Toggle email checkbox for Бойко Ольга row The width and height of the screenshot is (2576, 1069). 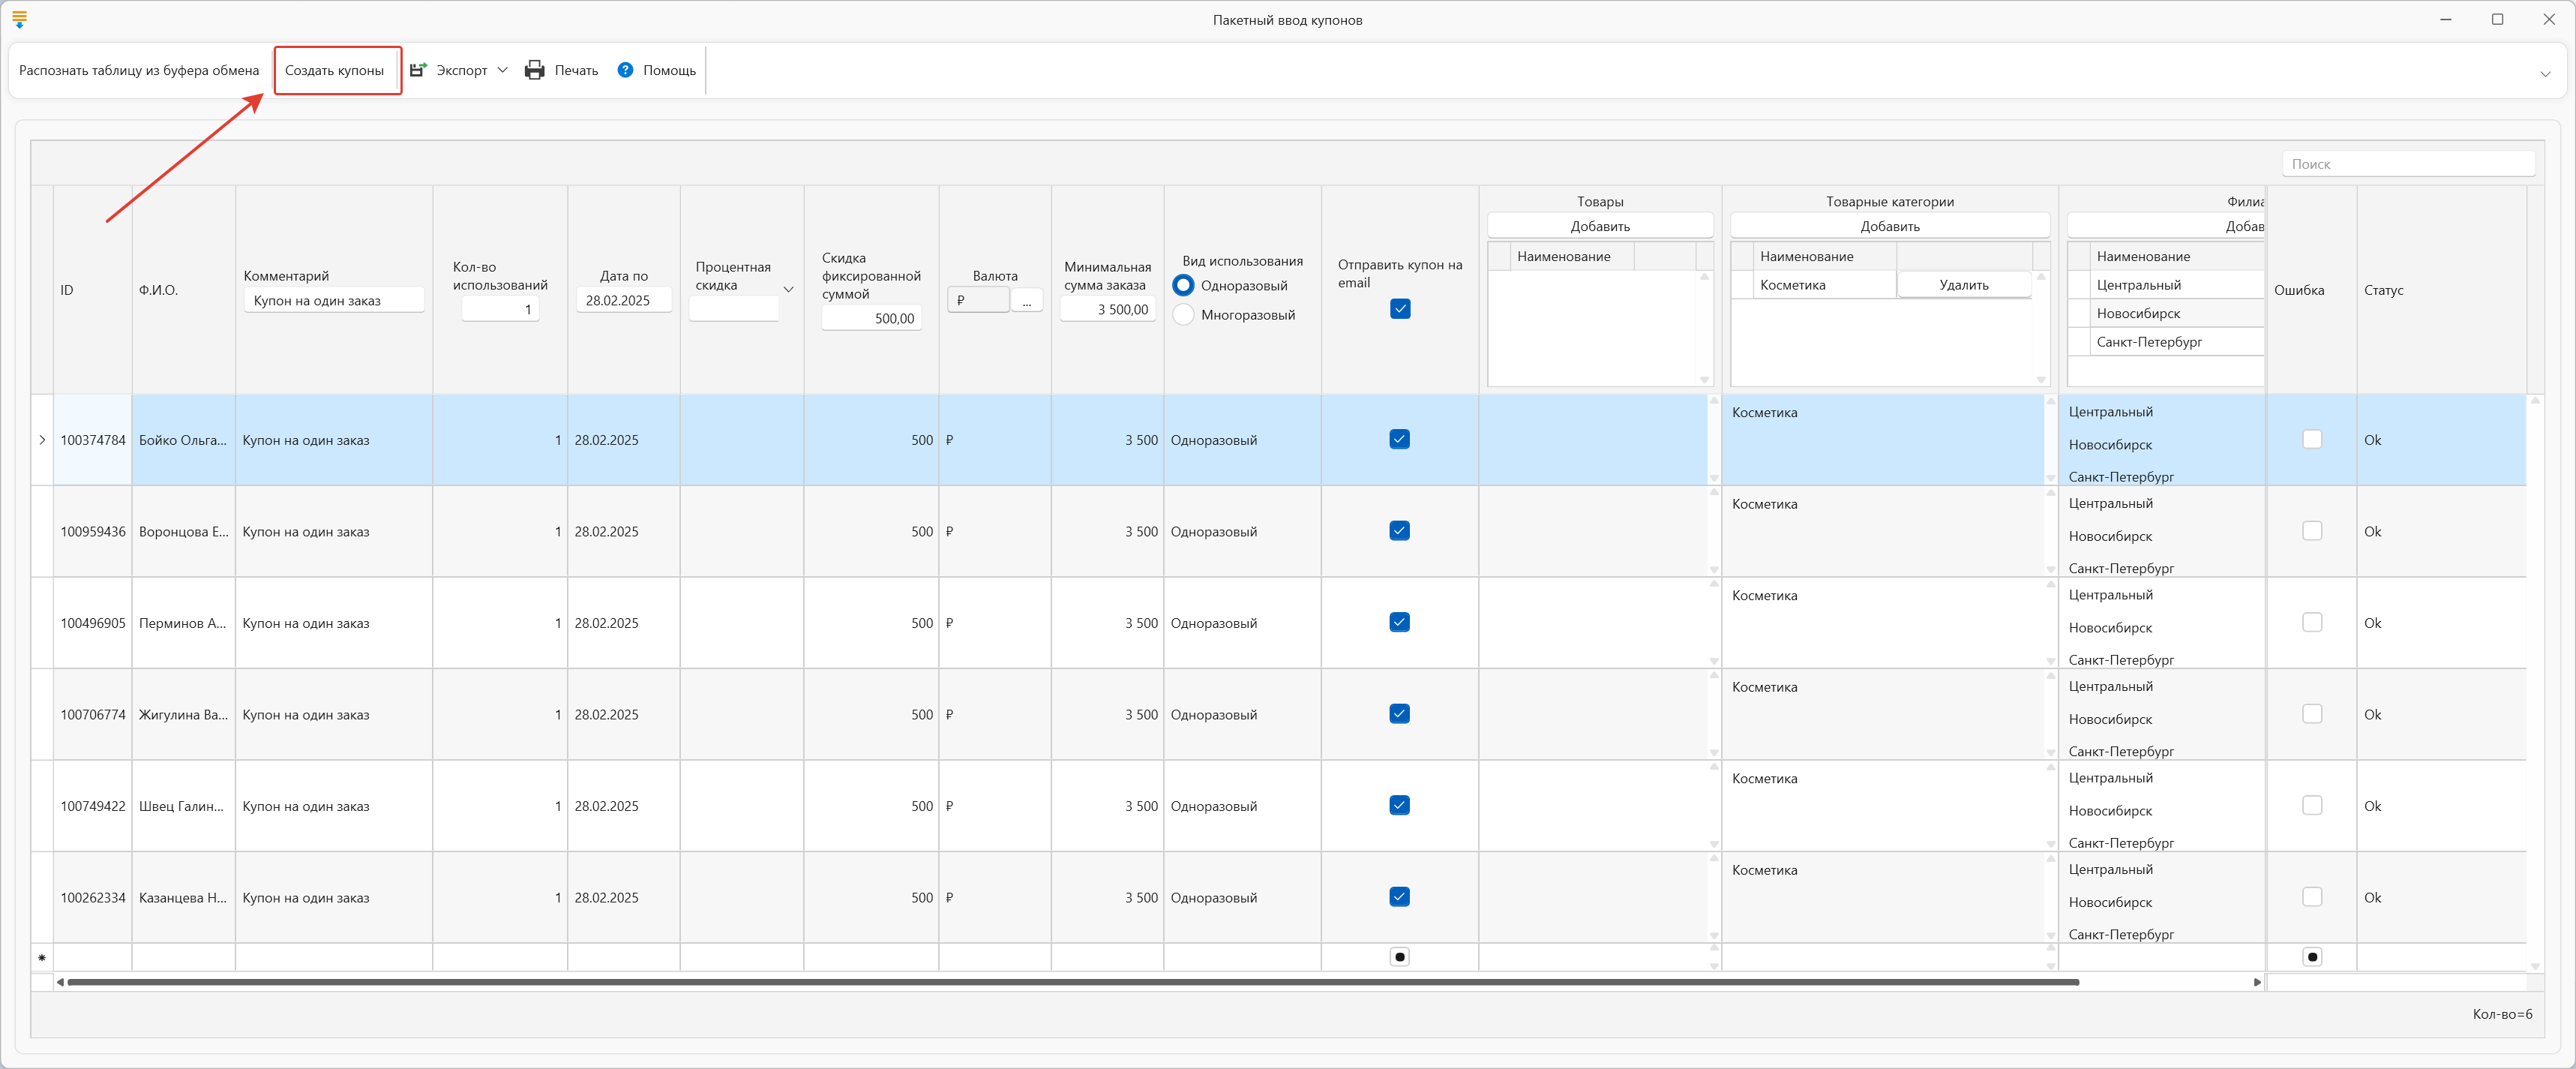pyautogui.click(x=1399, y=439)
